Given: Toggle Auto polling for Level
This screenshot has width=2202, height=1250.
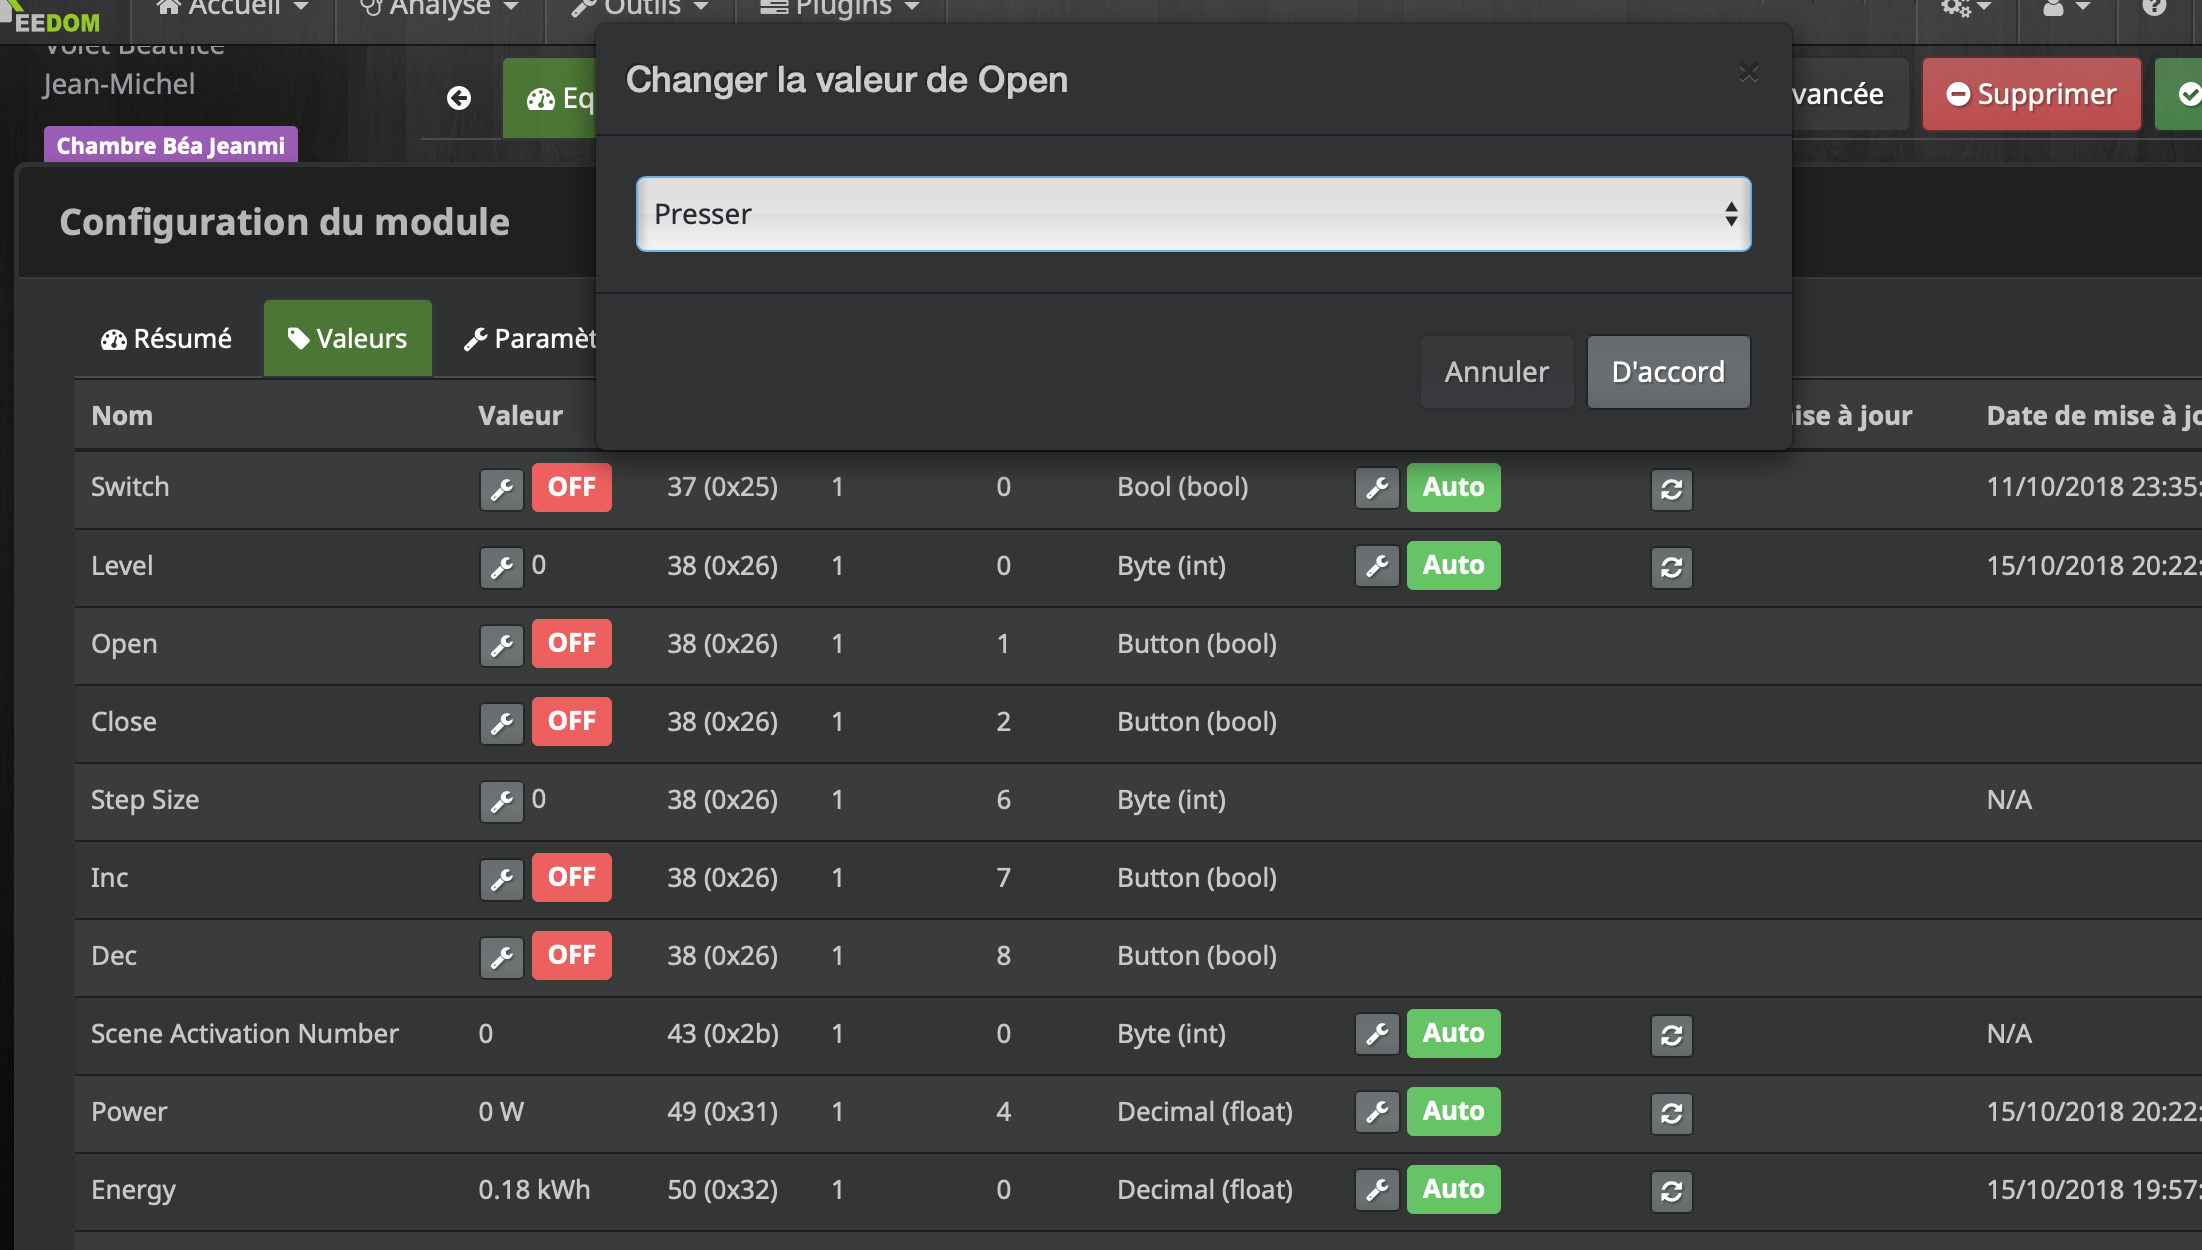Looking at the screenshot, I should point(1453,565).
